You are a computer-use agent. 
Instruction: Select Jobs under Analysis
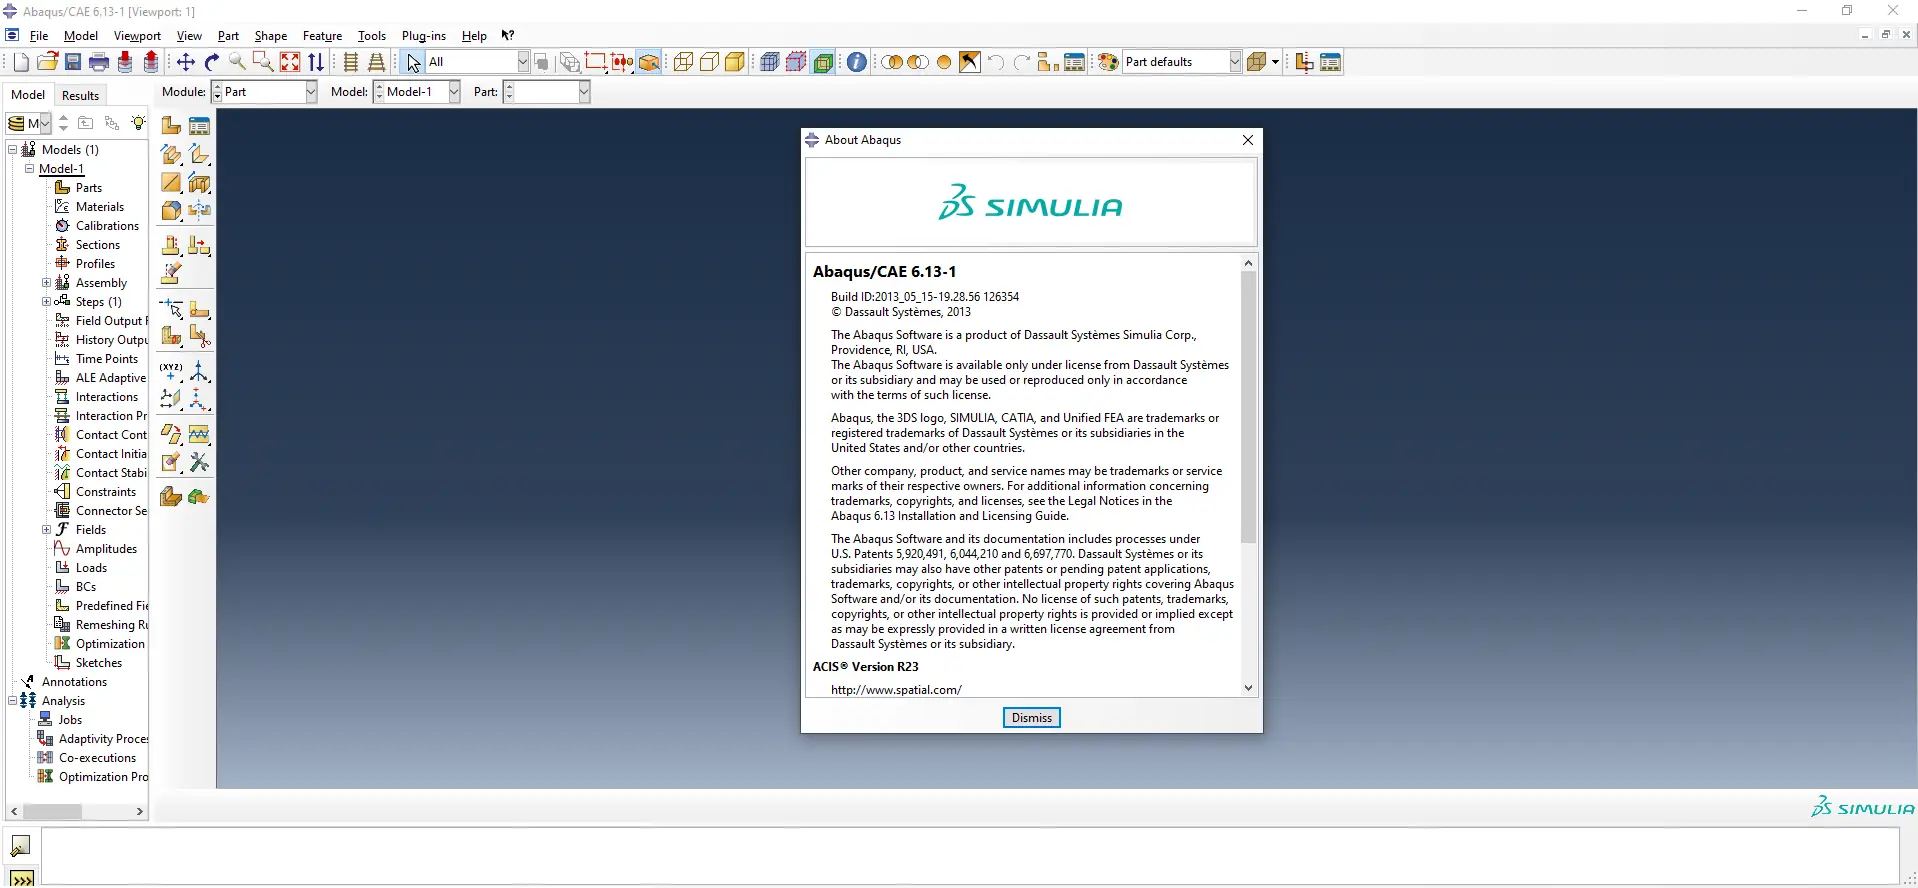pos(70,720)
